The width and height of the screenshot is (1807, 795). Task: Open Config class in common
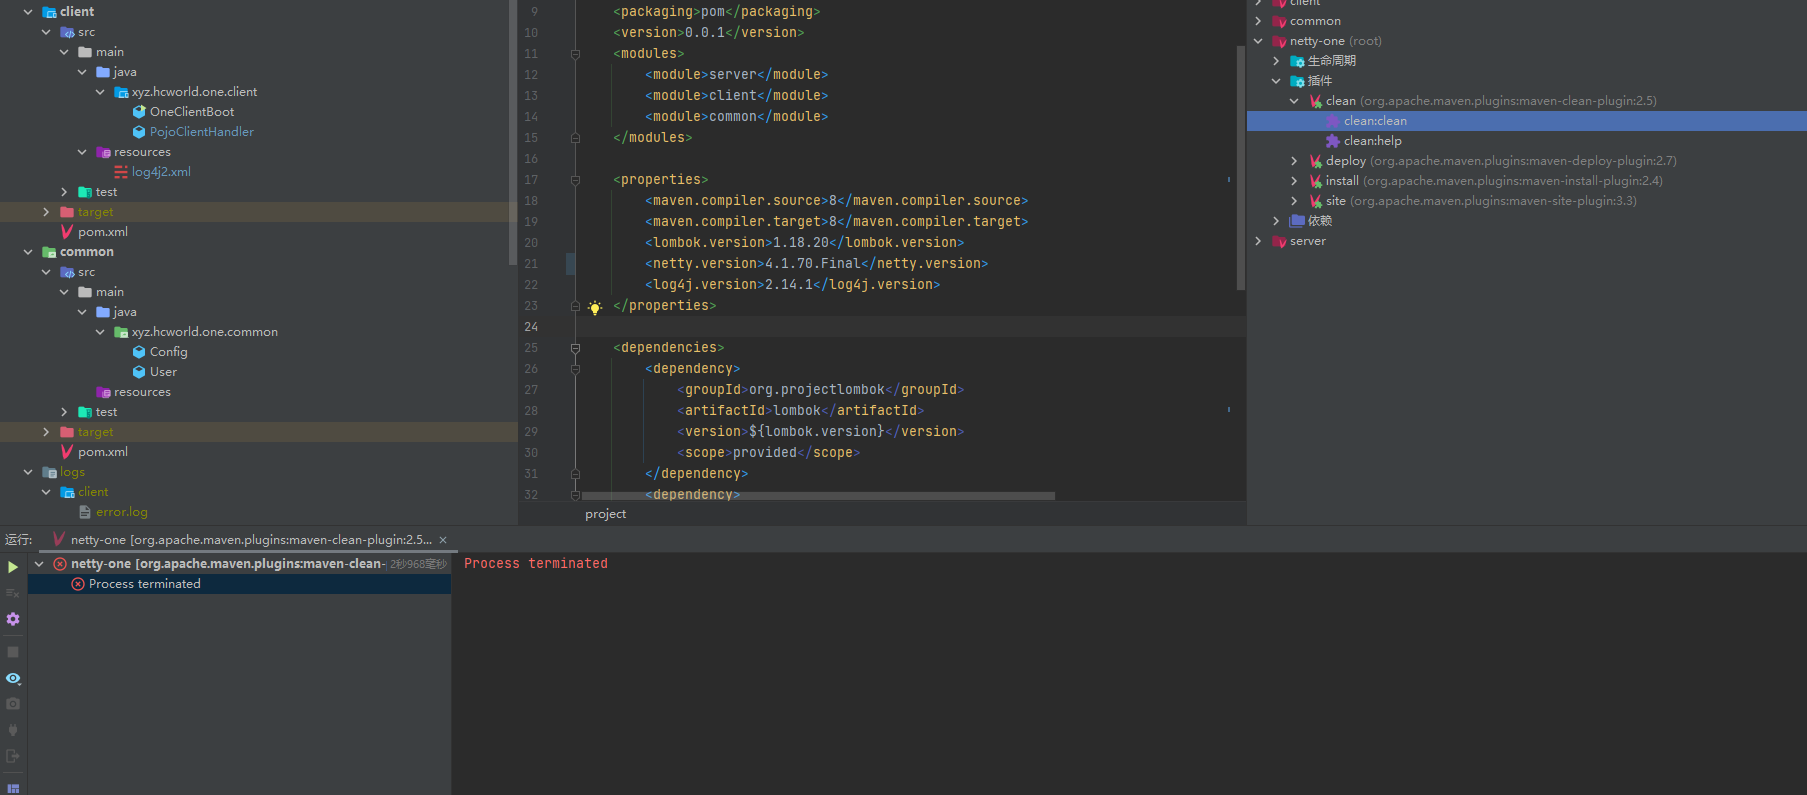tap(168, 352)
